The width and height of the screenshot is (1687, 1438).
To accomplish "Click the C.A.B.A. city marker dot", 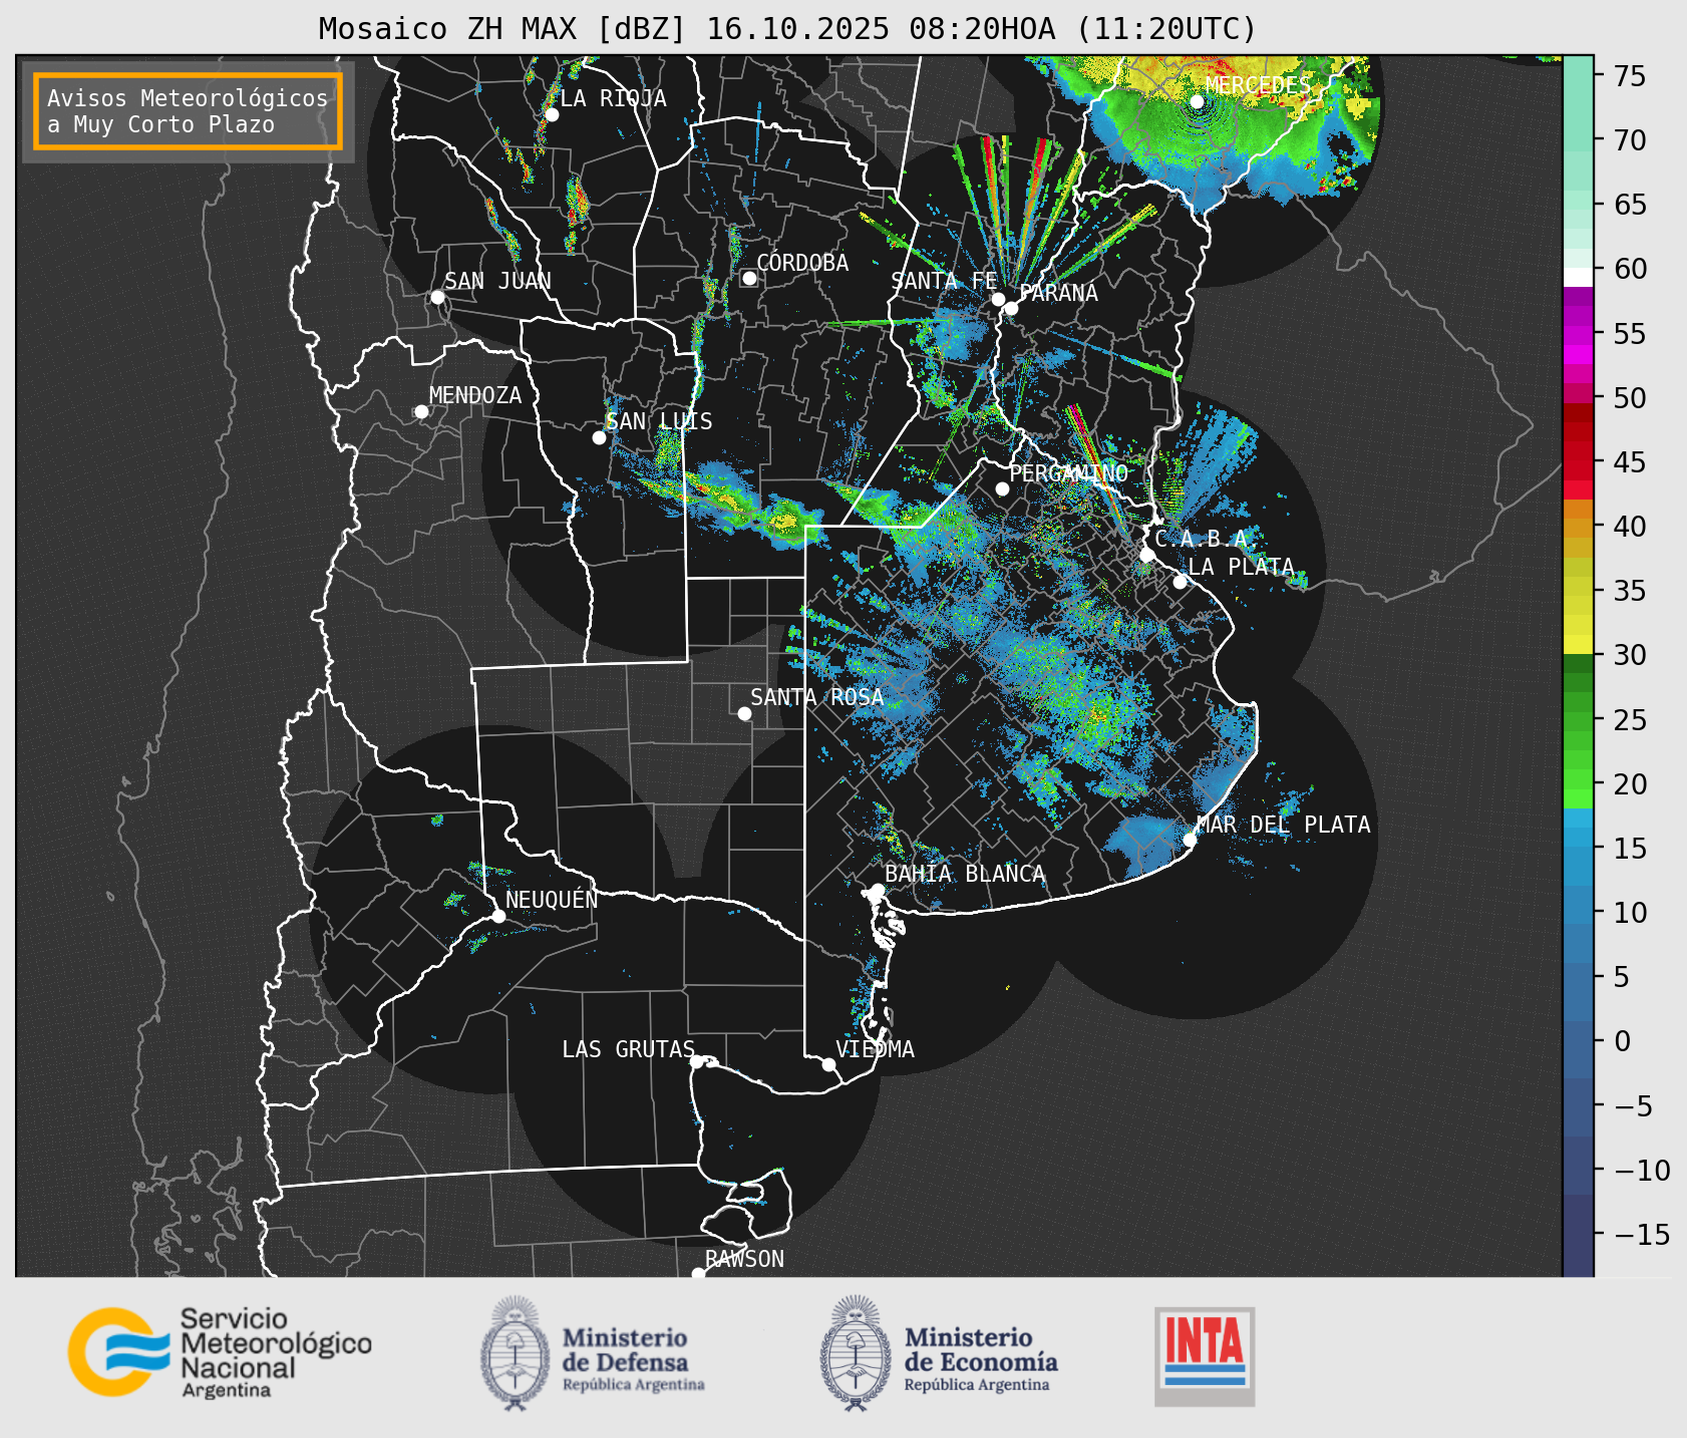I will pos(1148,555).
